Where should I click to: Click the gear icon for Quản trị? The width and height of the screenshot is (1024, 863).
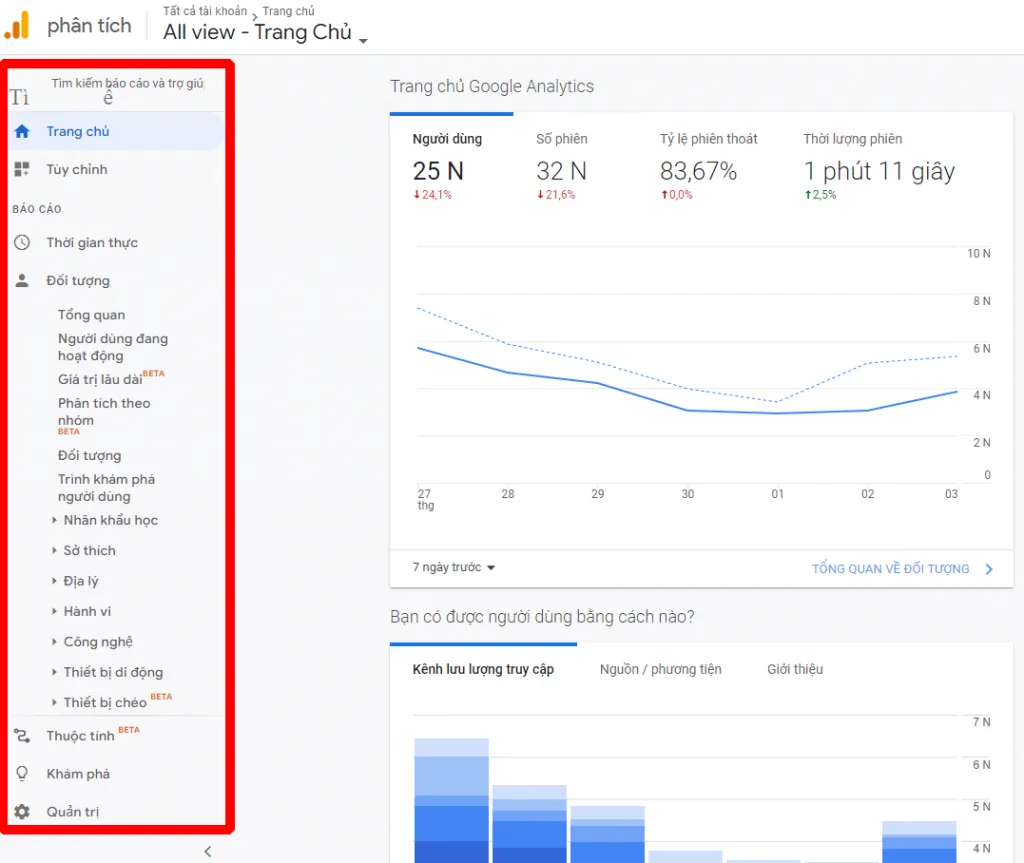22,811
